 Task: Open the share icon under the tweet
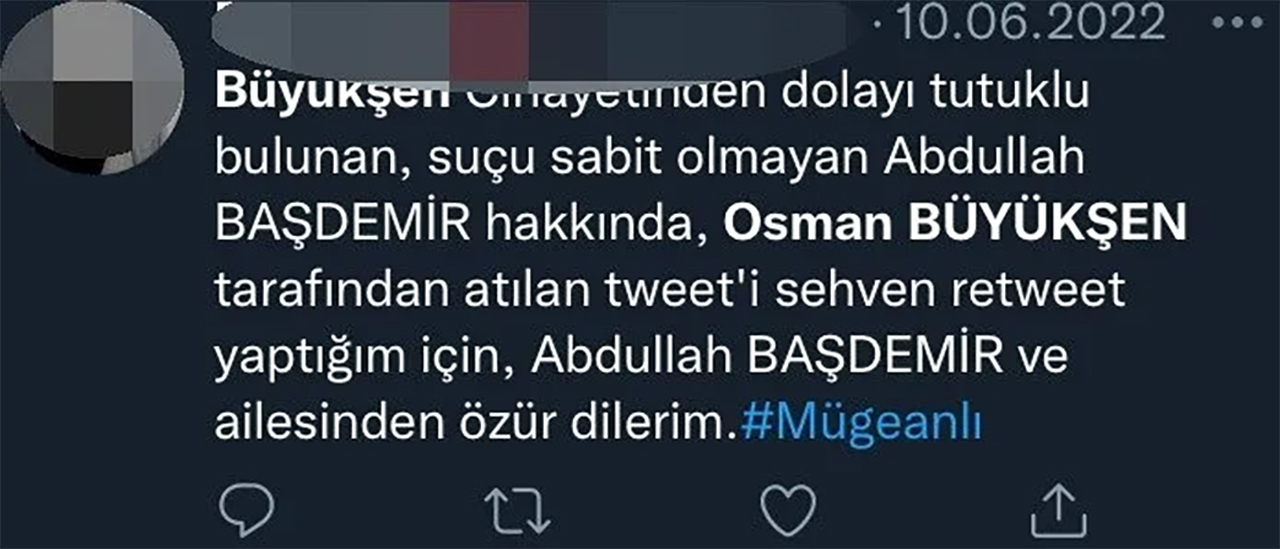(1059, 509)
